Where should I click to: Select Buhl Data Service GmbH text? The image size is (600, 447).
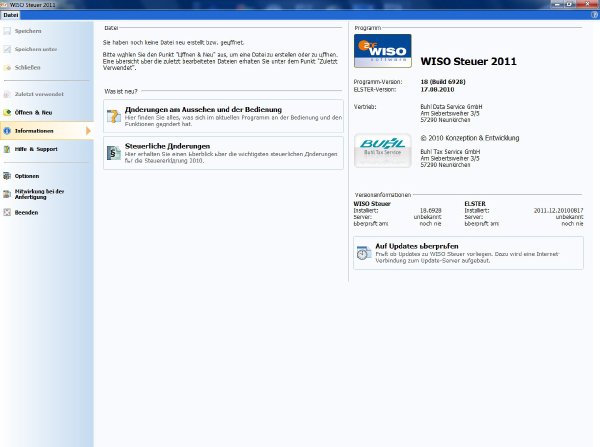(451, 106)
